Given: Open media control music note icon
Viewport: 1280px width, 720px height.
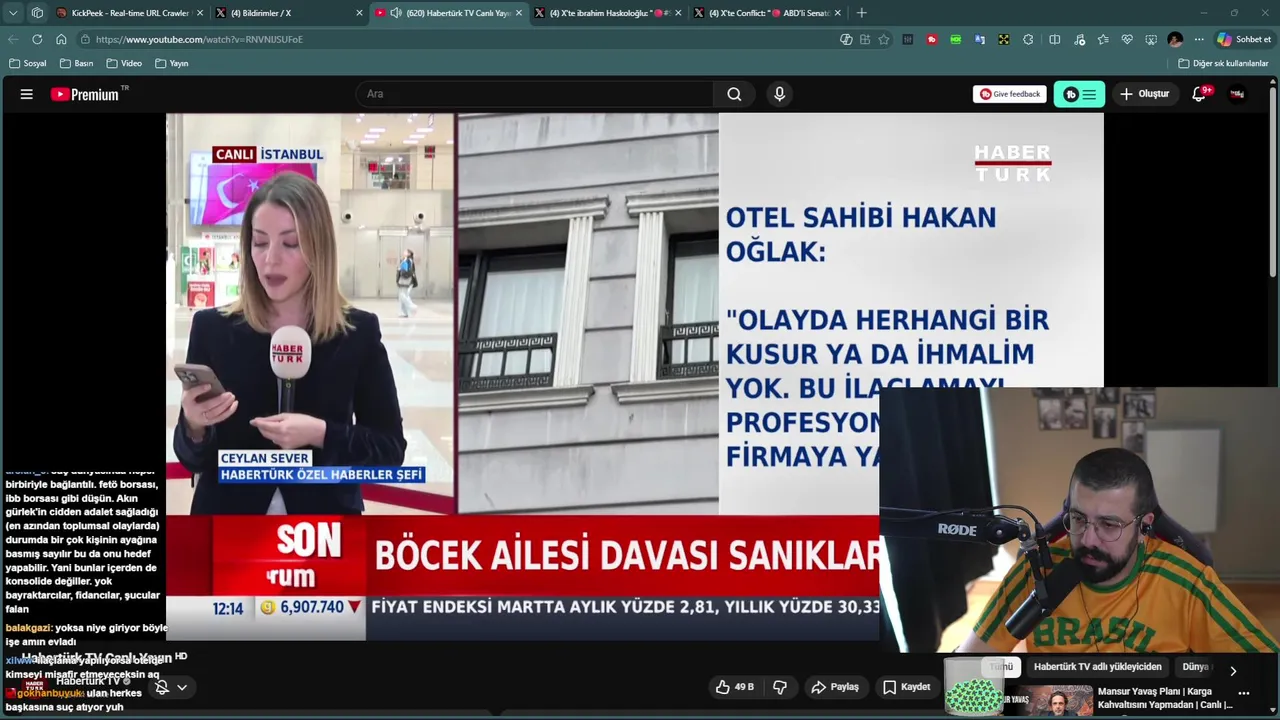Looking at the screenshot, I should click(x=1079, y=39).
